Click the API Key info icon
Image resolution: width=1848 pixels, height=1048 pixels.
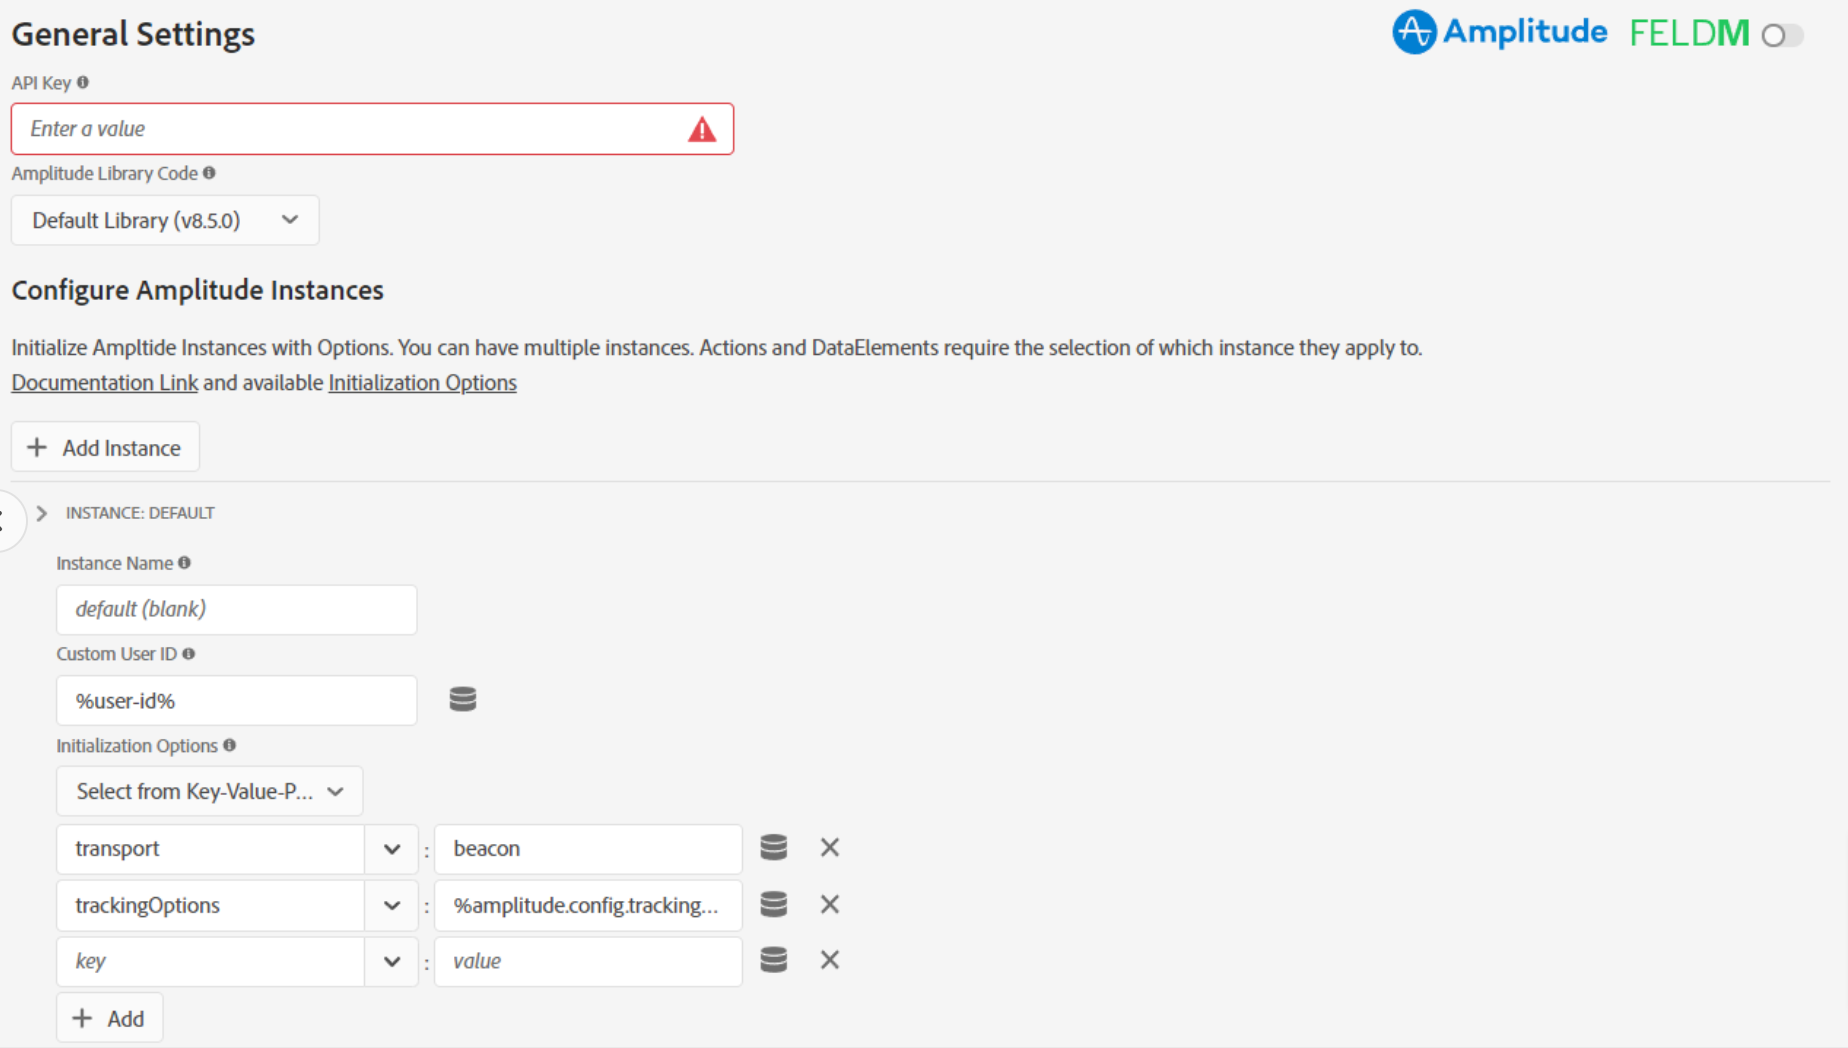click(x=83, y=82)
